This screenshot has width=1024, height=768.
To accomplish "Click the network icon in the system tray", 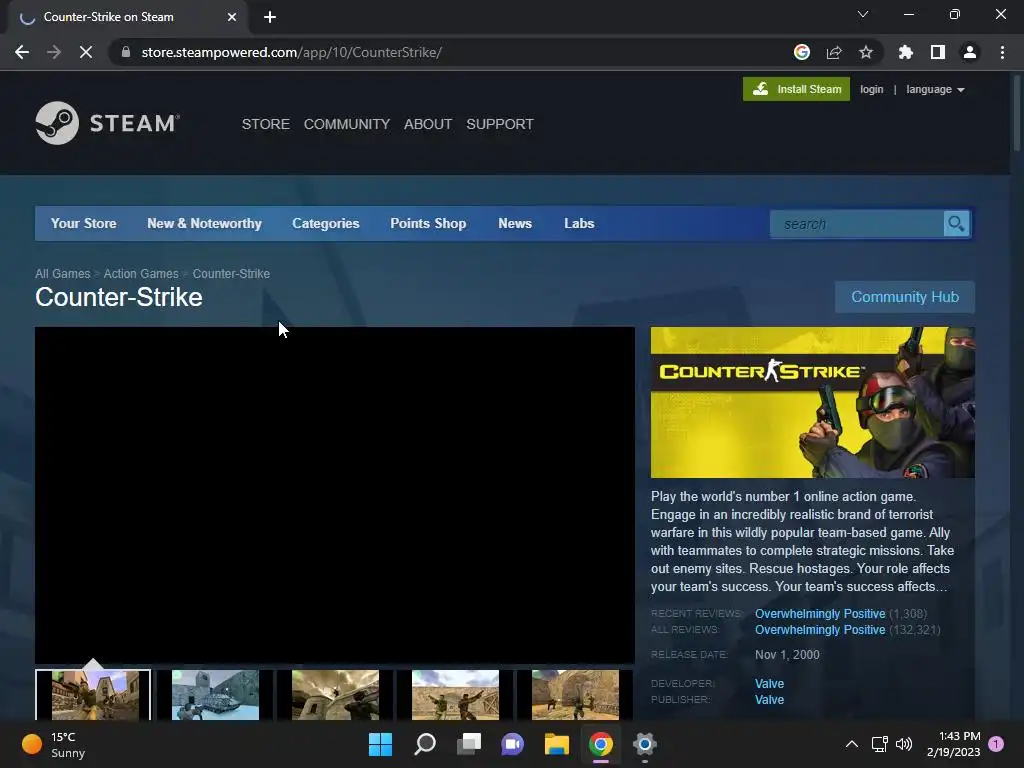I will click(x=880, y=744).
